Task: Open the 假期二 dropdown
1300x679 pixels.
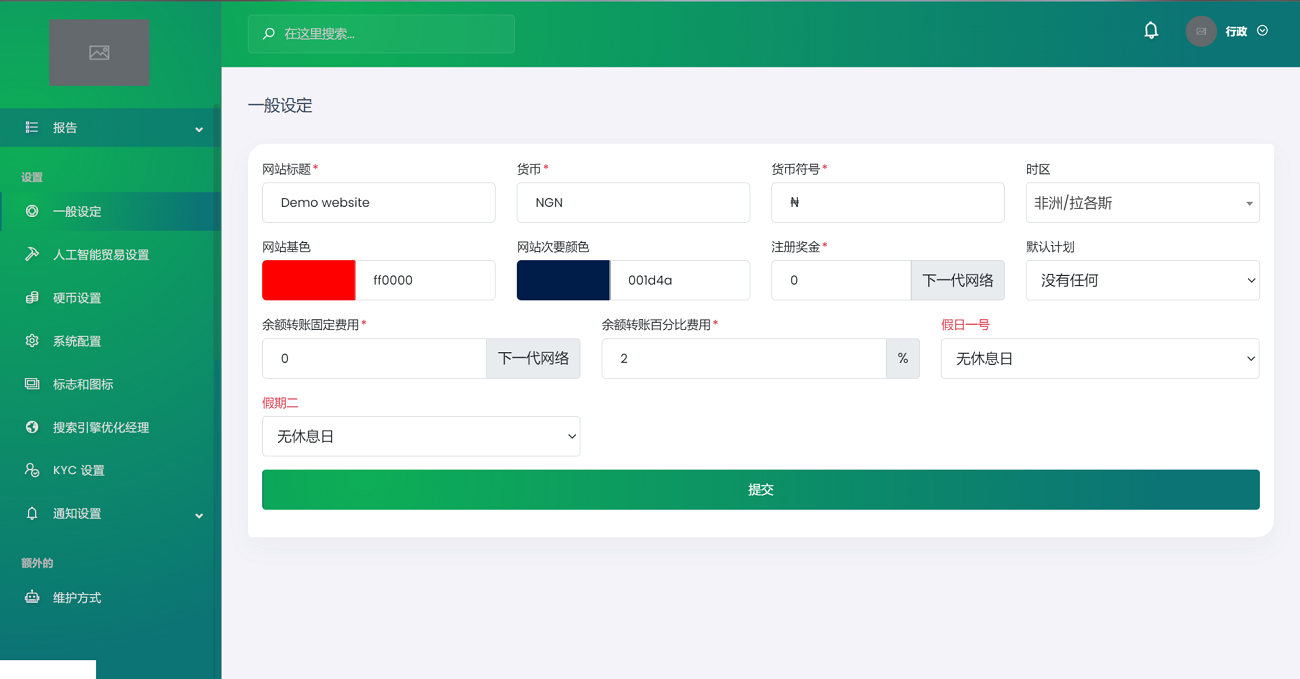Action: (x=420, y=437)
